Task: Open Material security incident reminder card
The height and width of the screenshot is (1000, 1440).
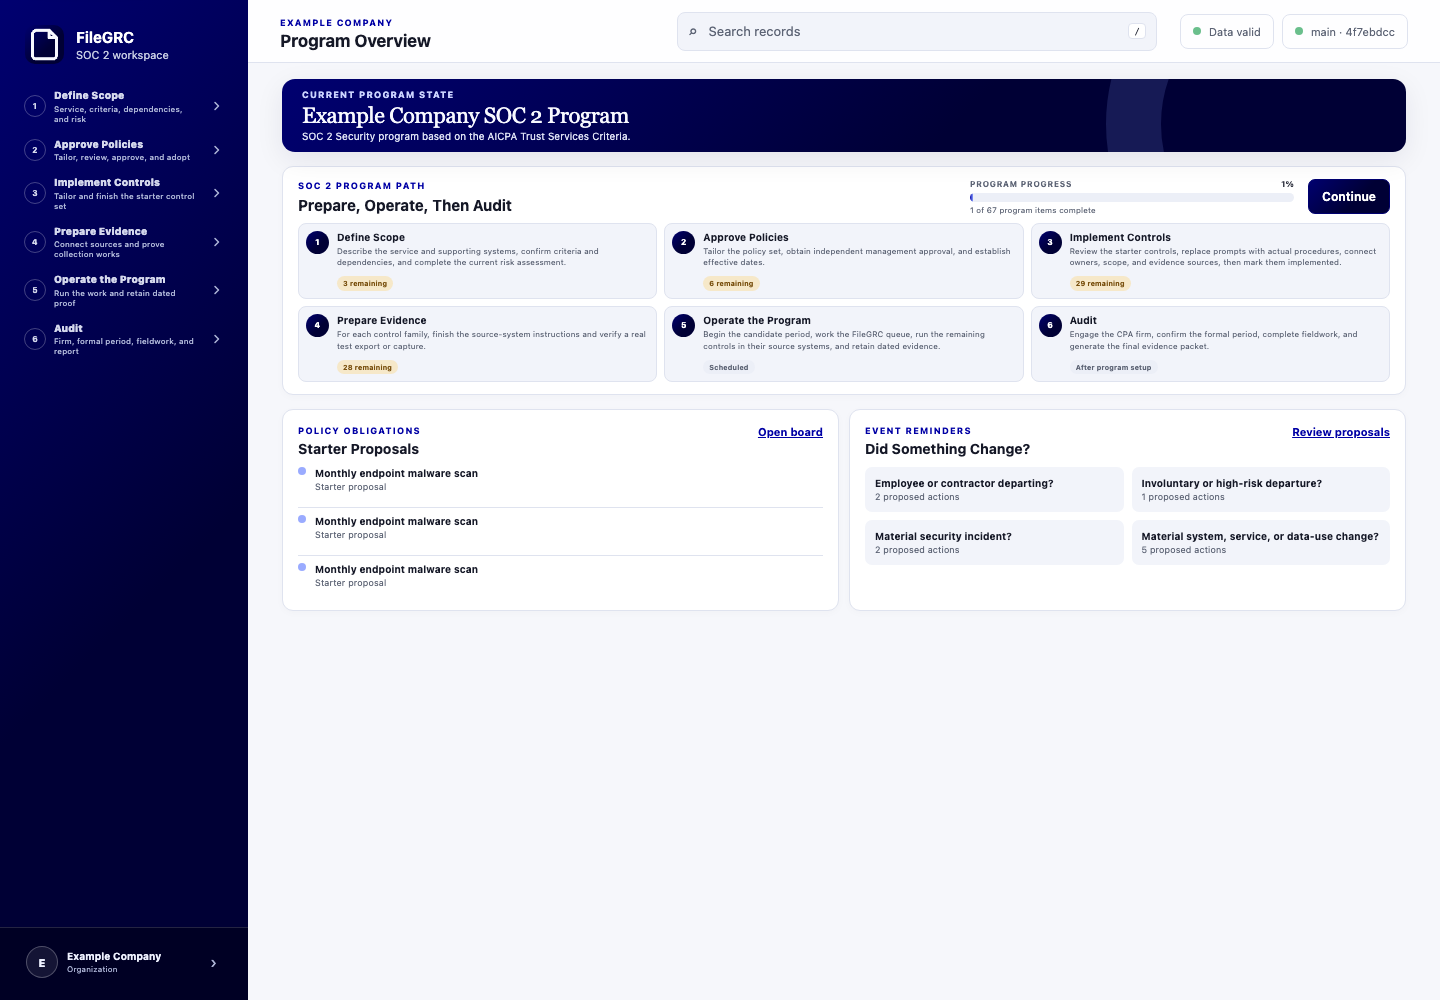Action: [x=994, y=542]
